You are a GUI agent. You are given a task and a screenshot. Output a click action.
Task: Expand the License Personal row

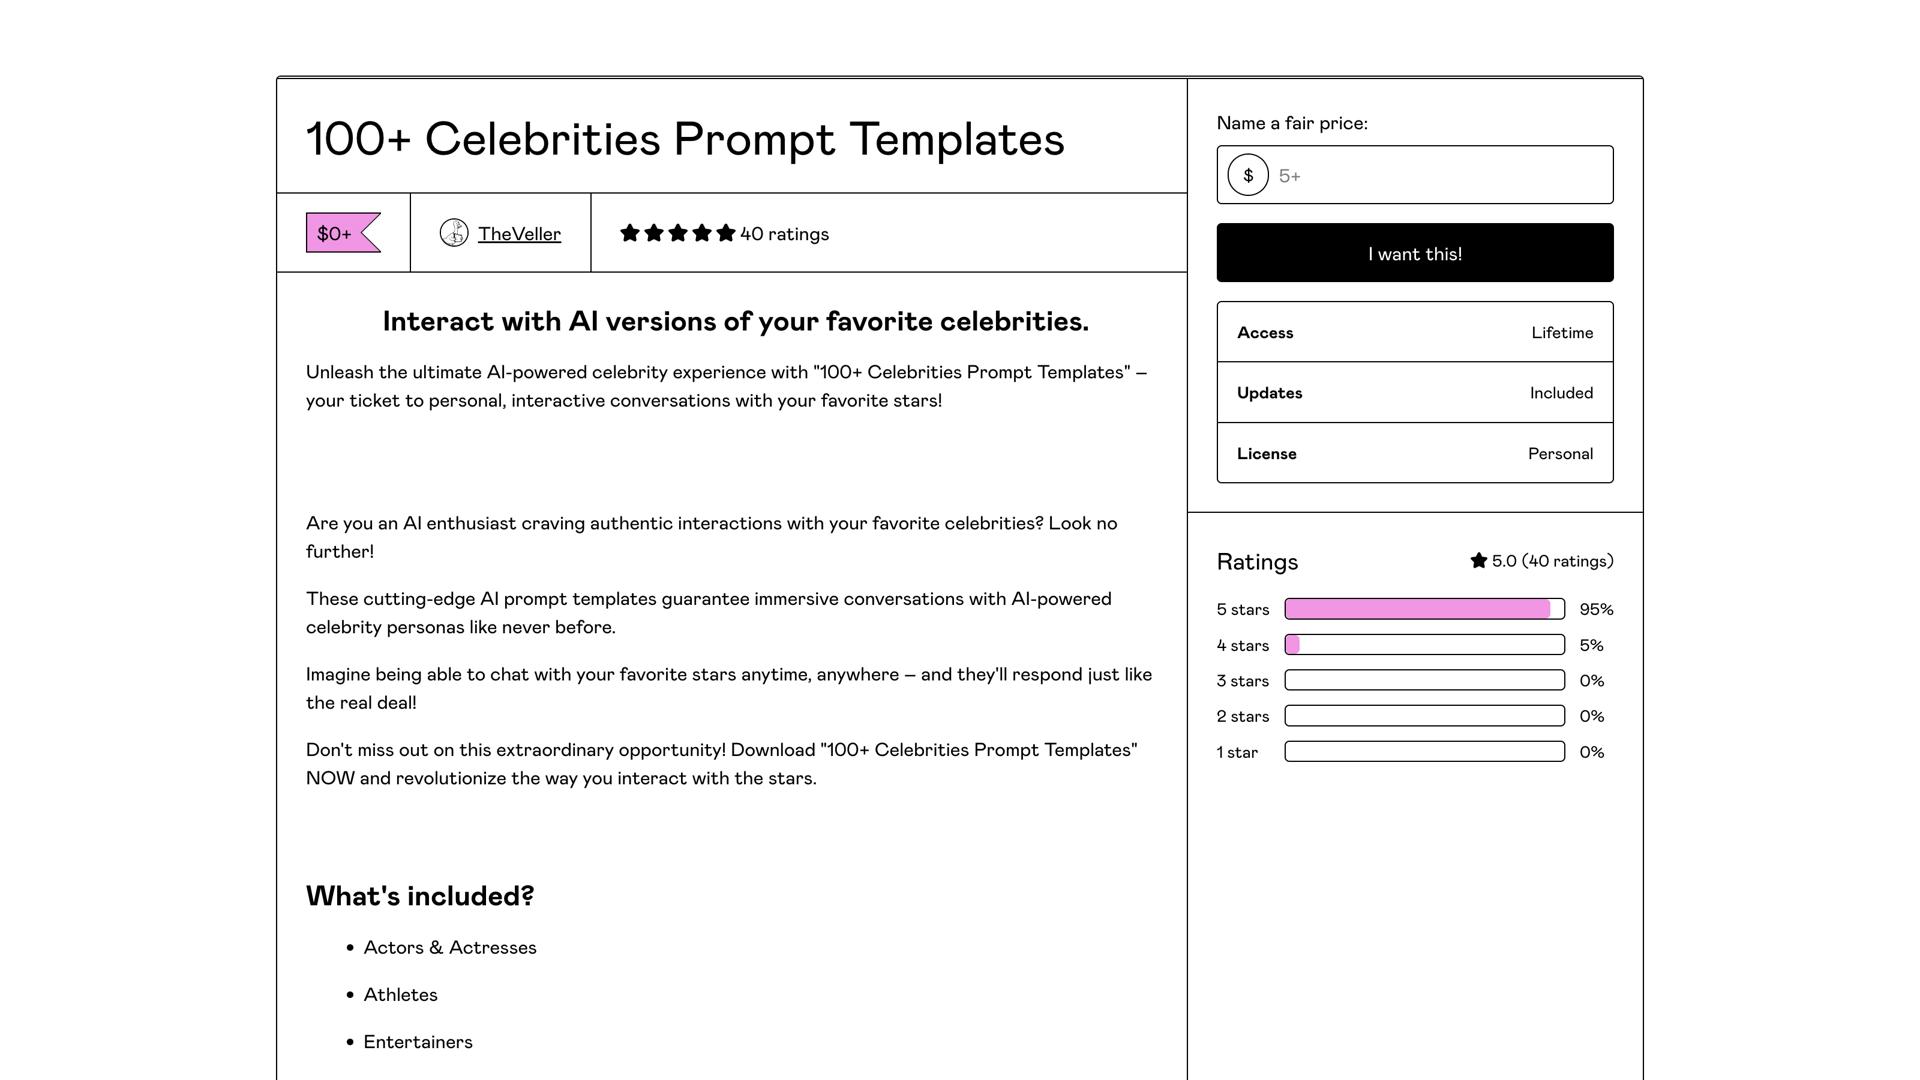click(x=1414, y=453)
